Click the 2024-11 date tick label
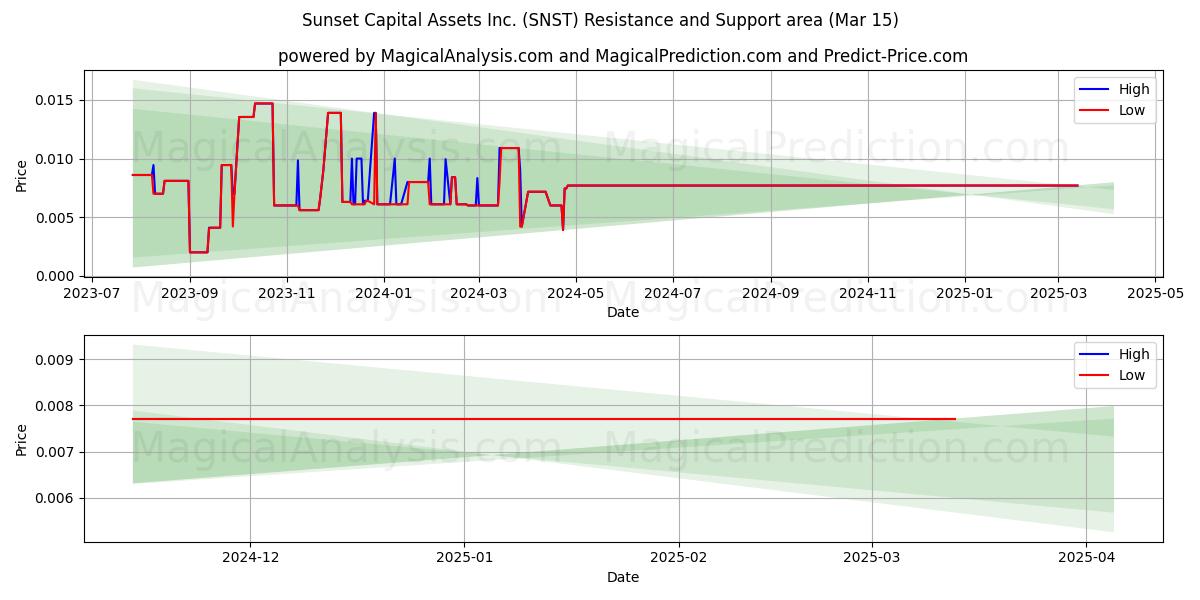Screen dimensions: 1200x600 tap(867, 295)
